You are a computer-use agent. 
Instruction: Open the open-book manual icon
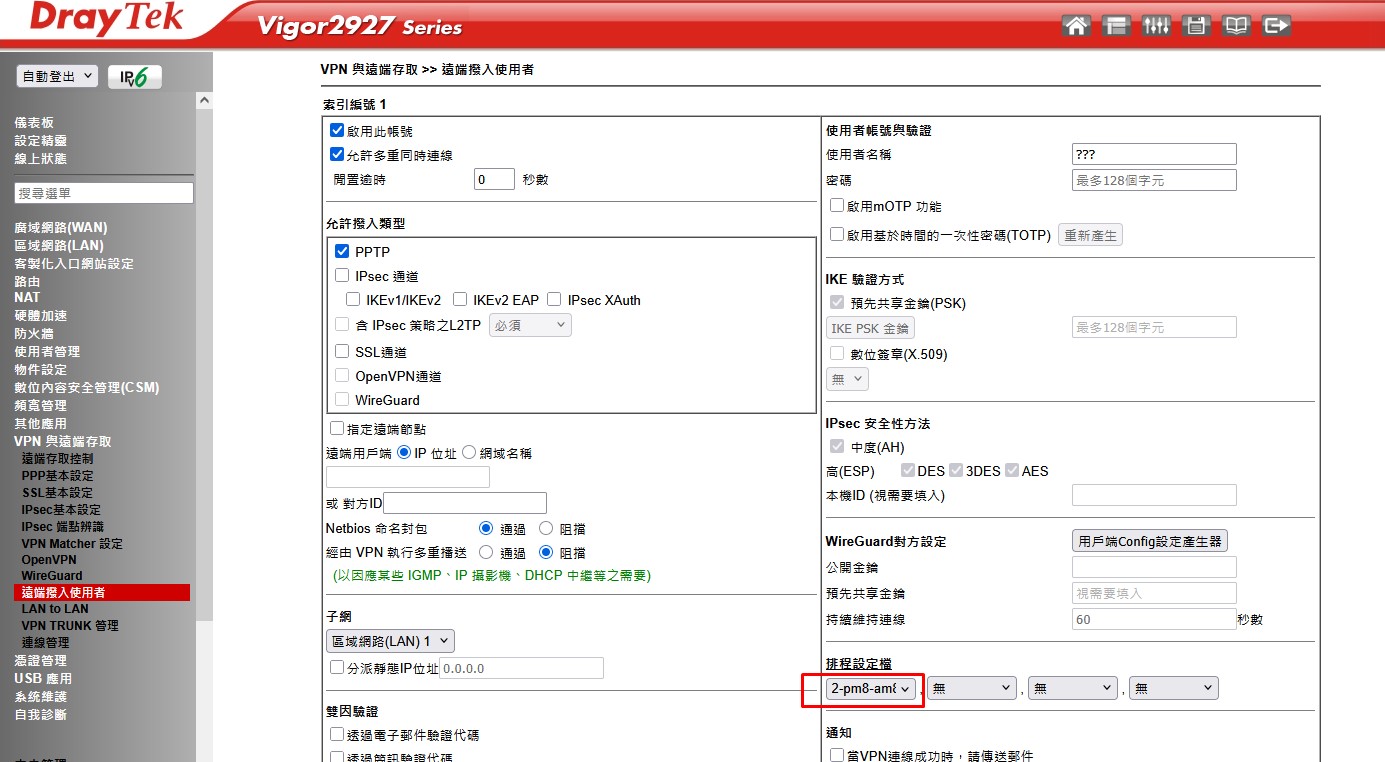(1236, 26)
